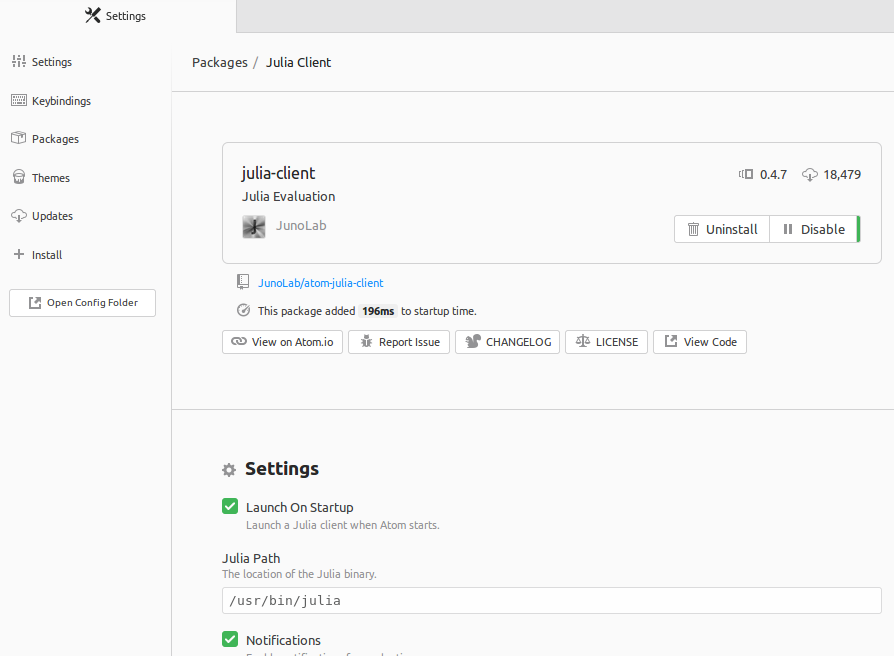Open Themes in the sidebar
This screenshot has height=656, width=894.
[x=41, y=177]
